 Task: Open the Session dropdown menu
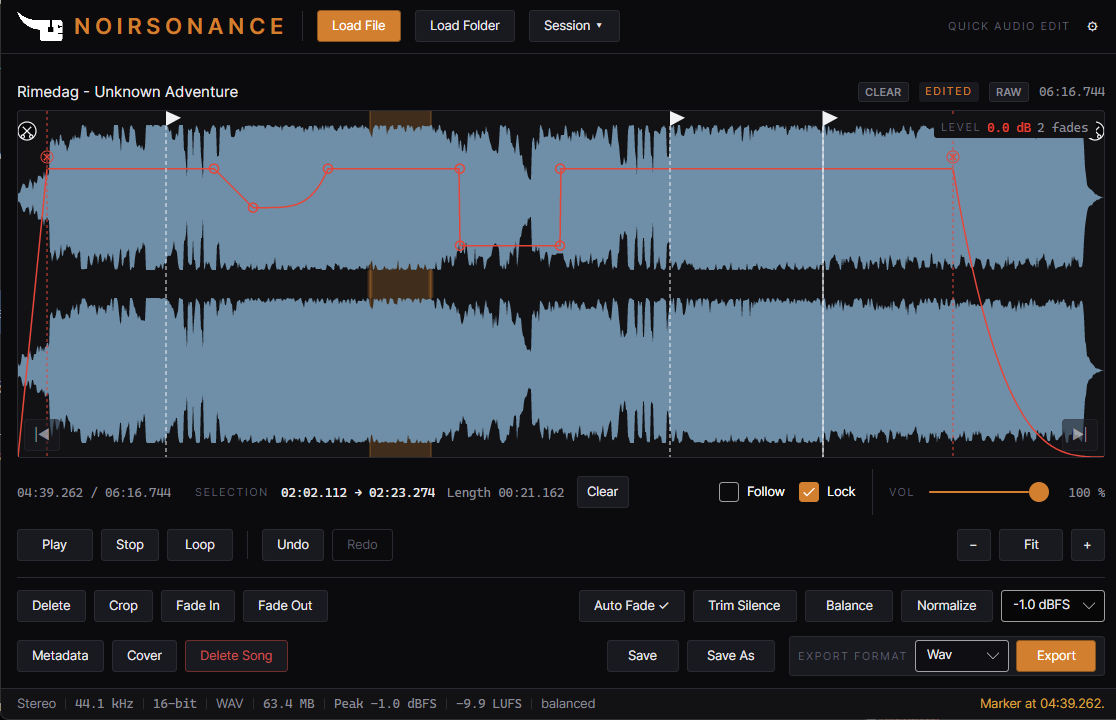574,26
